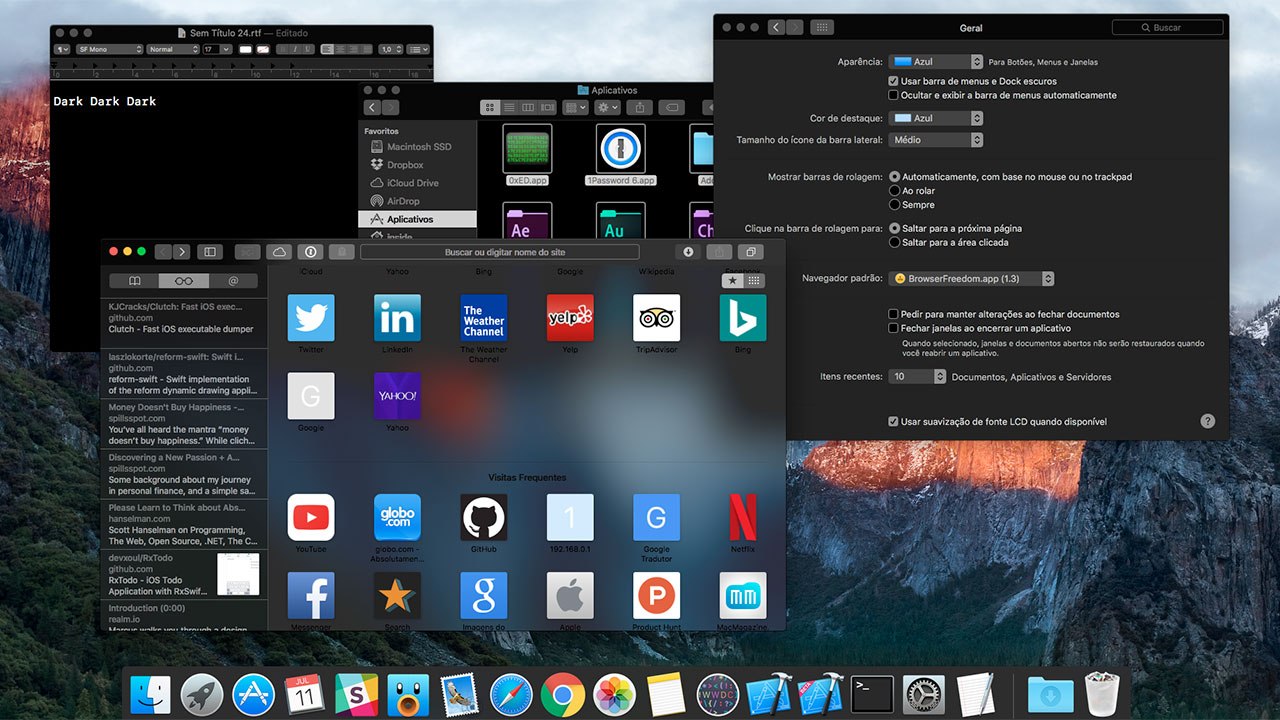Check 'Fechar janelas ao encerrar um aplicativo'
The image size is (1280, 720).
893,328
